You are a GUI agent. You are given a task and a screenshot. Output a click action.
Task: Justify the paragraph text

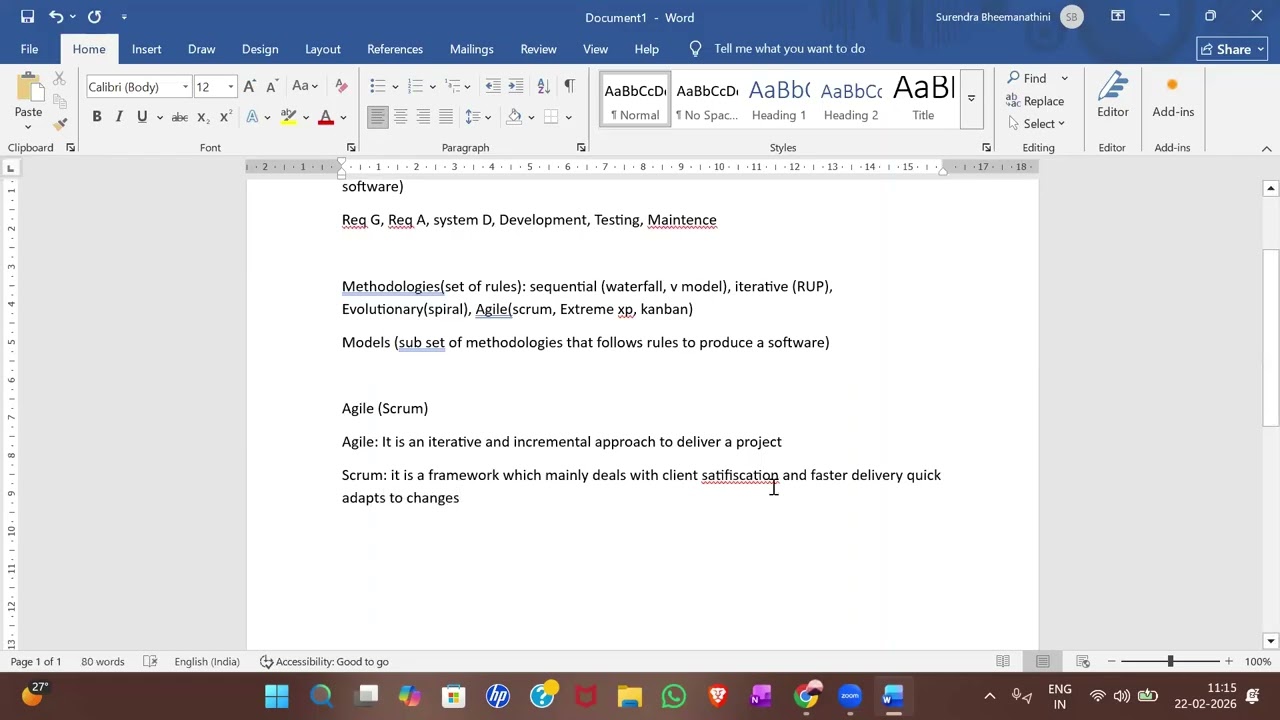446,117
